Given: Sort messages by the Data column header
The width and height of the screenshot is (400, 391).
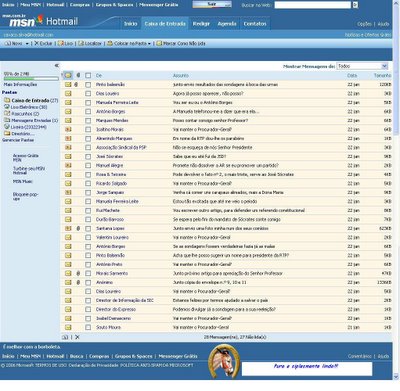Looking at the screenshot, I should click(352, 76).
